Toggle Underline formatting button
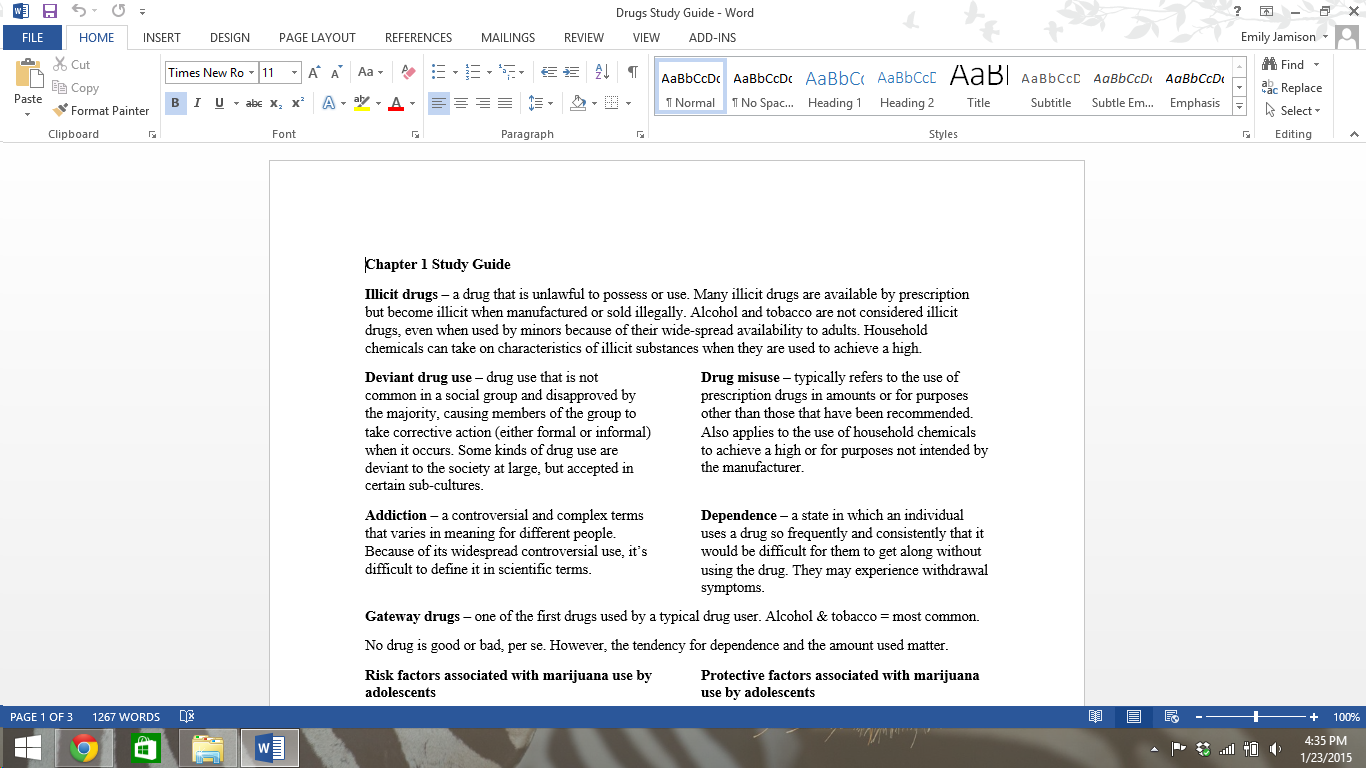1366x768 pixels. point(219,103)
